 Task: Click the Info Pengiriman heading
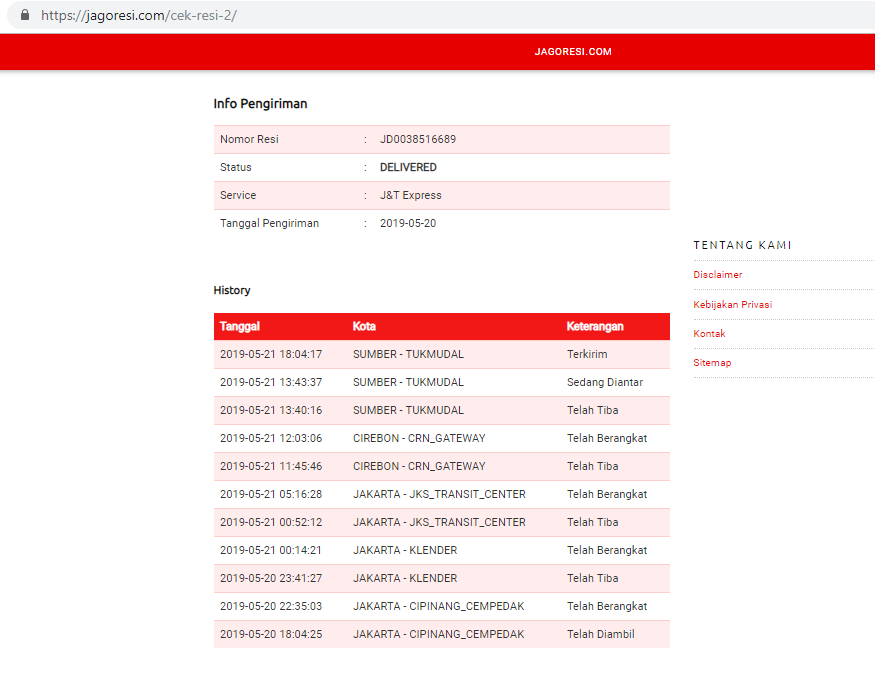[261, 104]
